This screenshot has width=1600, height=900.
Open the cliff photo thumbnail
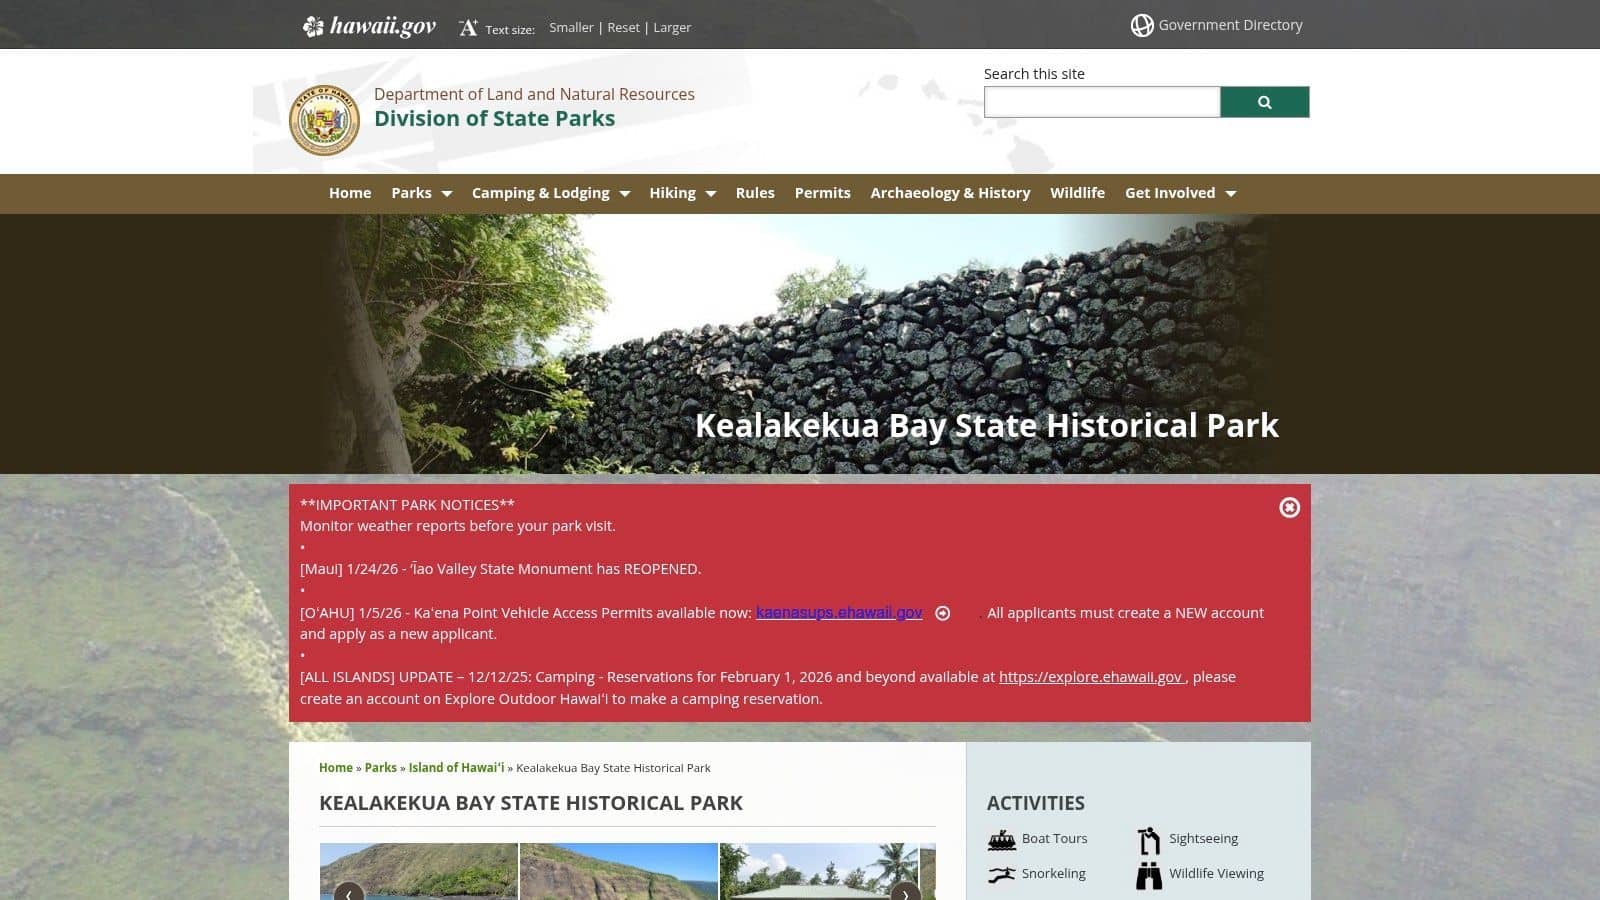619,871
